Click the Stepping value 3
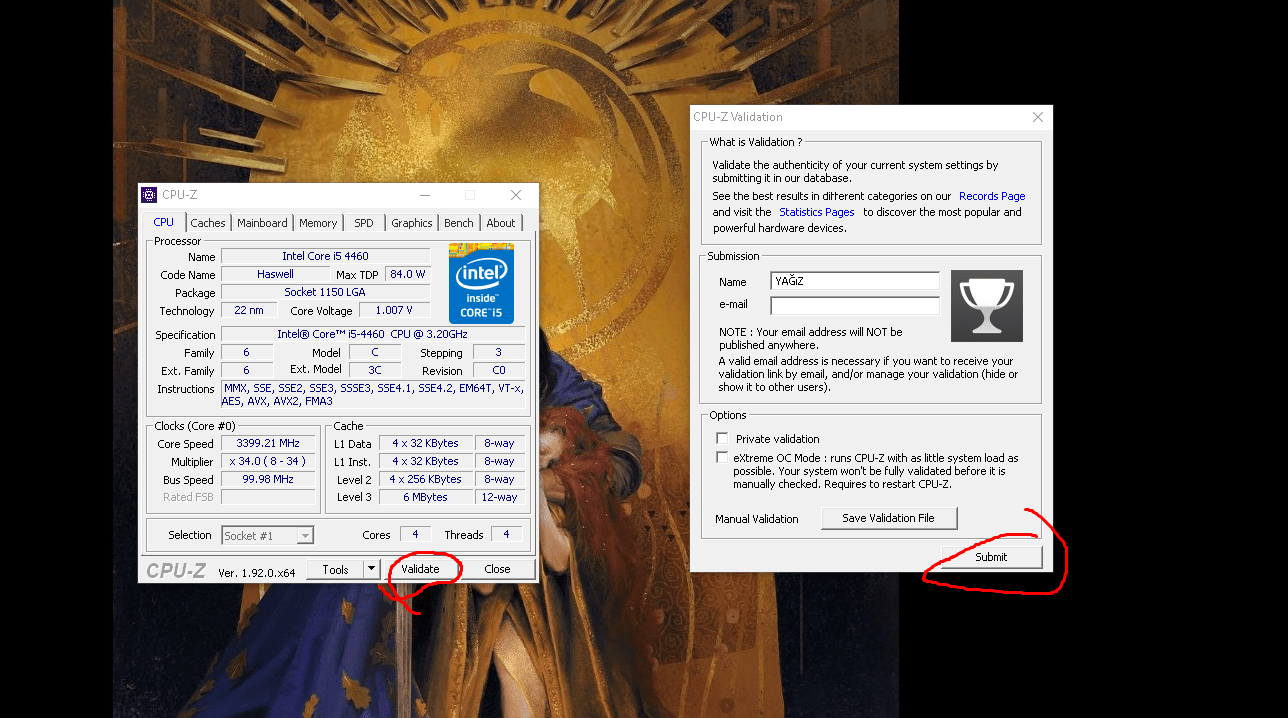The width and height of the screenshot is (1288, 718). click(499, 352)
